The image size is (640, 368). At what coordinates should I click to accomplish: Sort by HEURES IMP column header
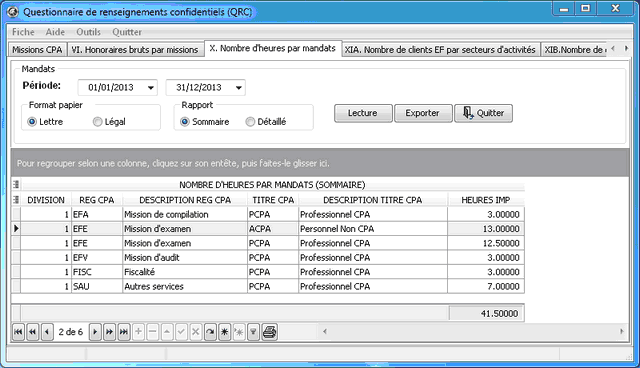[x=486, y=200]
